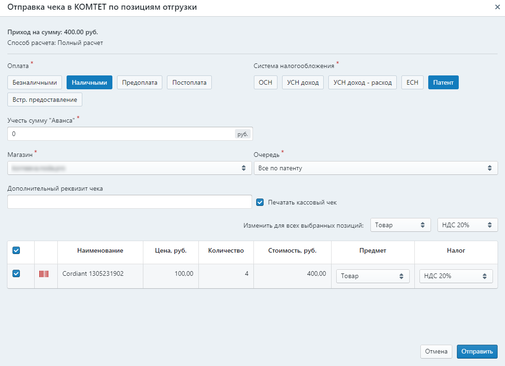The width and height of the screenshot is (505, 366).
Task: Close the KOMTET receipt dialog
Action: 497,7
